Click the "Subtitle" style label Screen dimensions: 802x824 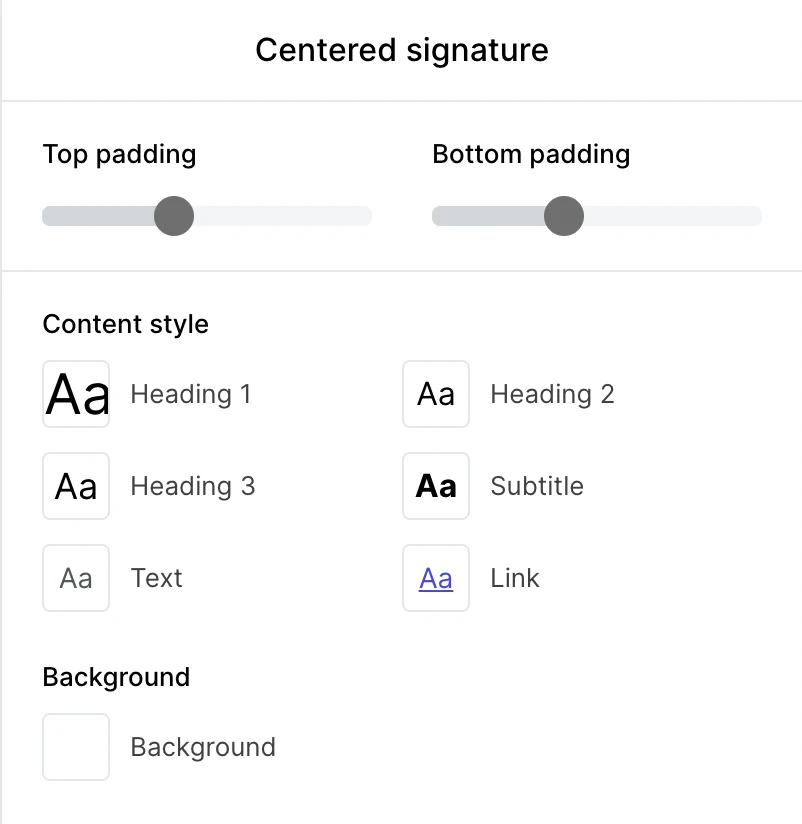point(537,486)
